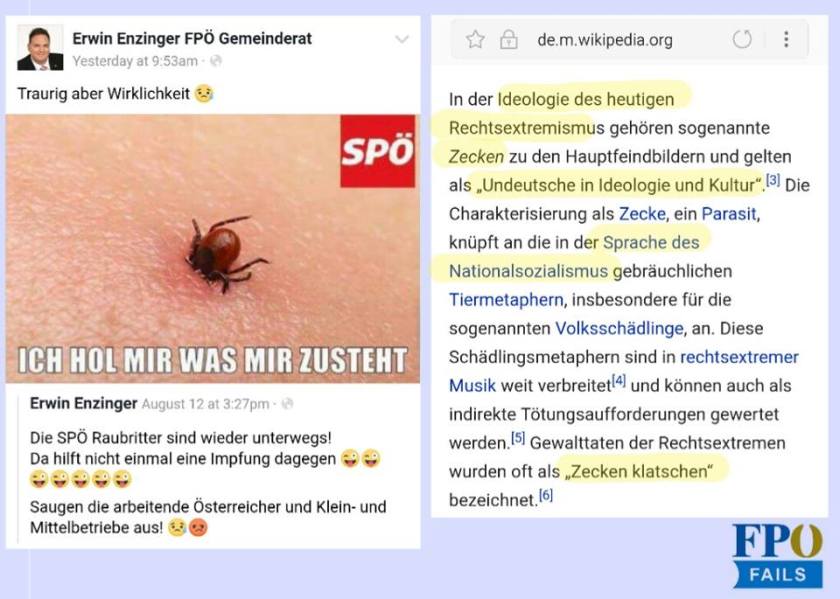Click footnote reference [3]

[772, 180]
